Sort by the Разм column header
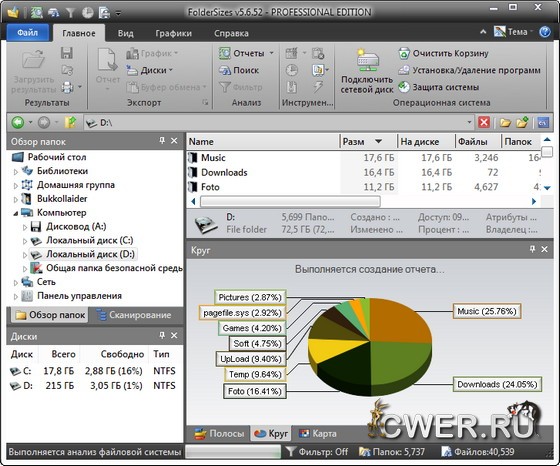Screen dimensions: 560x466 (368, 141)
